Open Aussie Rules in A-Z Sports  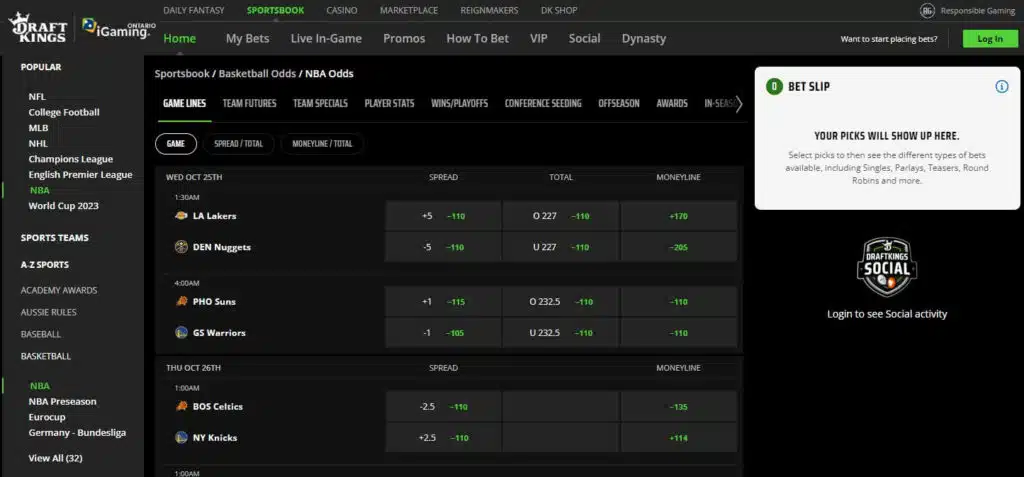pos(48,312)
